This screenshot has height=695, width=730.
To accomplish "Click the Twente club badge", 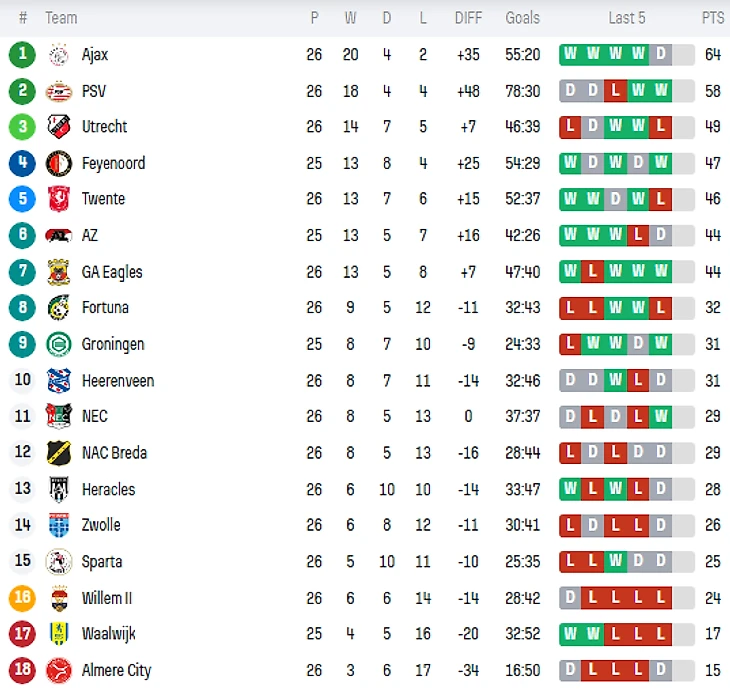I will click(59, 199).
